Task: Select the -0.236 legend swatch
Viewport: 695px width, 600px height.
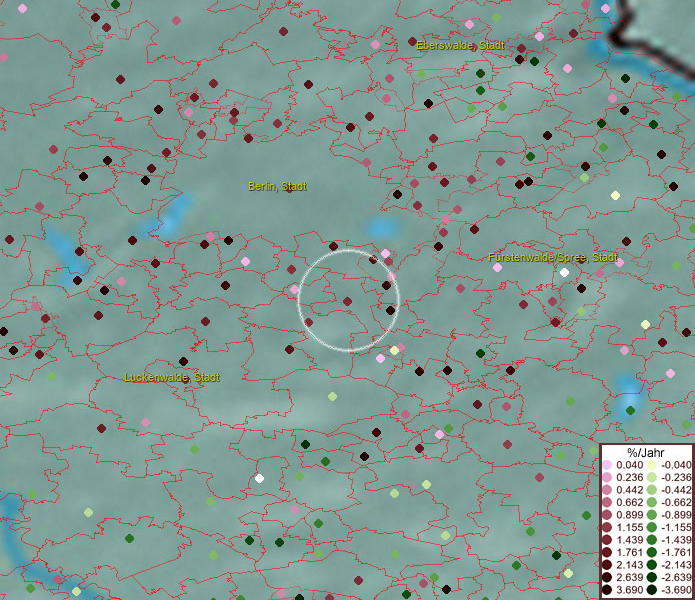Action: pos(652,477)
